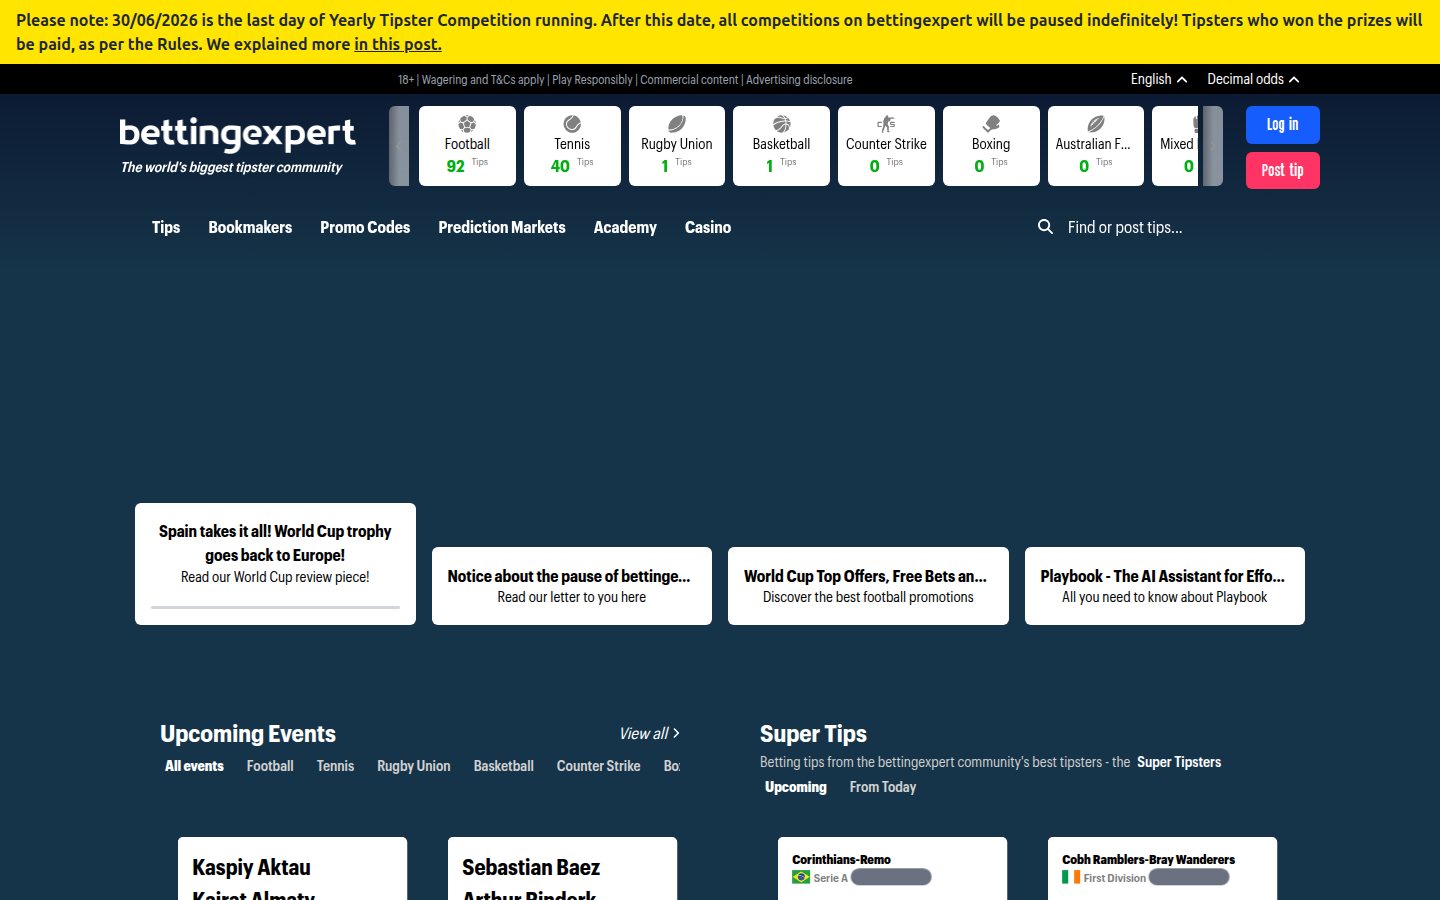Click the Upcoming Events heading
1440x900 pixels.
[248, 734]
